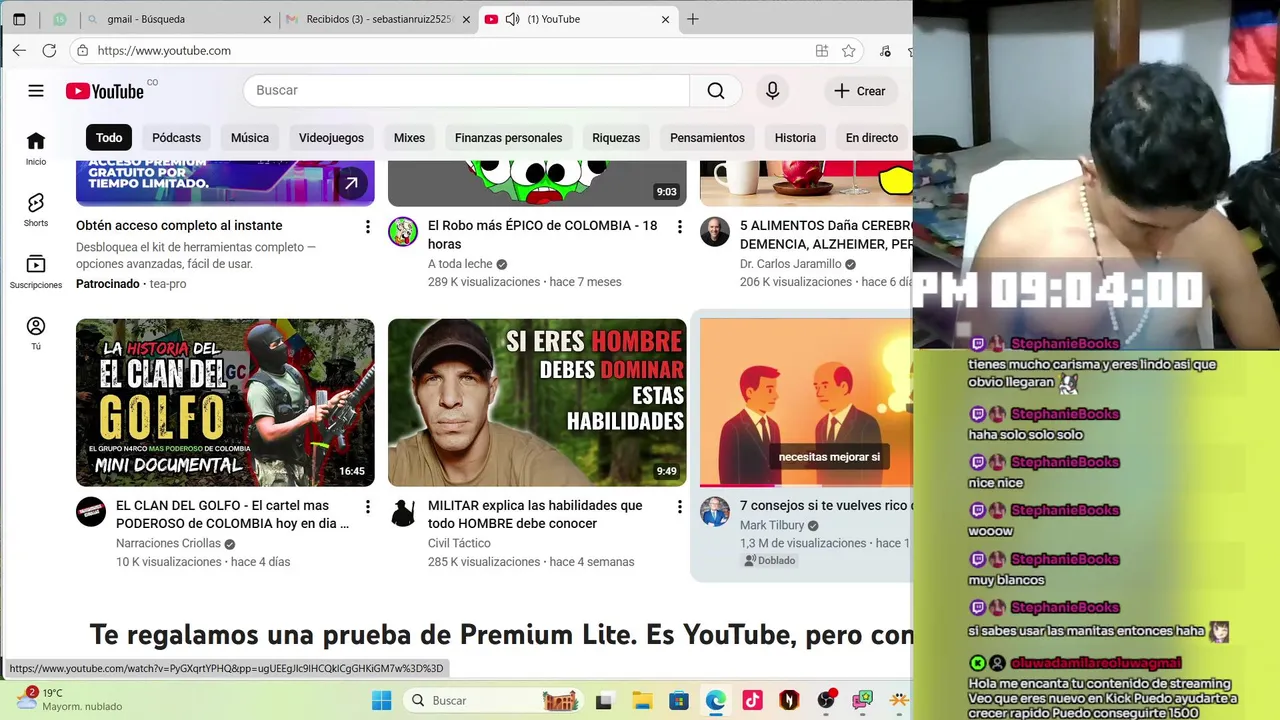Open OBS Studio from the taskbar

click(827, 700)
